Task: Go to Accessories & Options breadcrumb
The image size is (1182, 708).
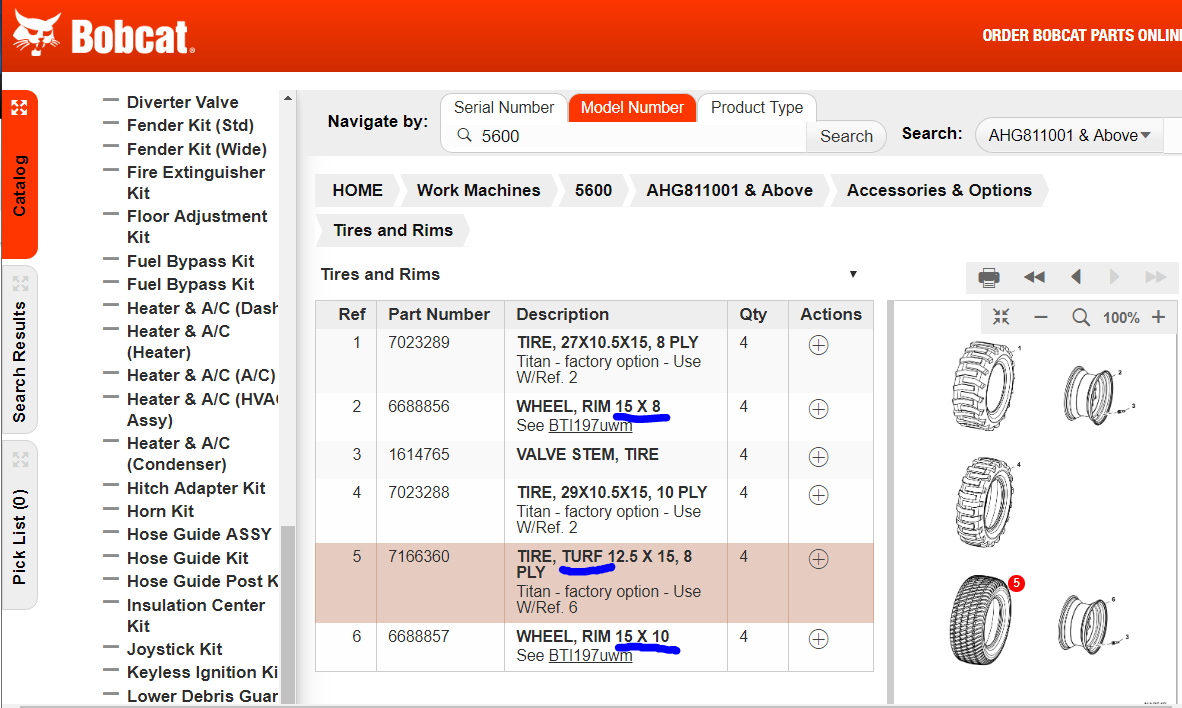Action: 939,190
